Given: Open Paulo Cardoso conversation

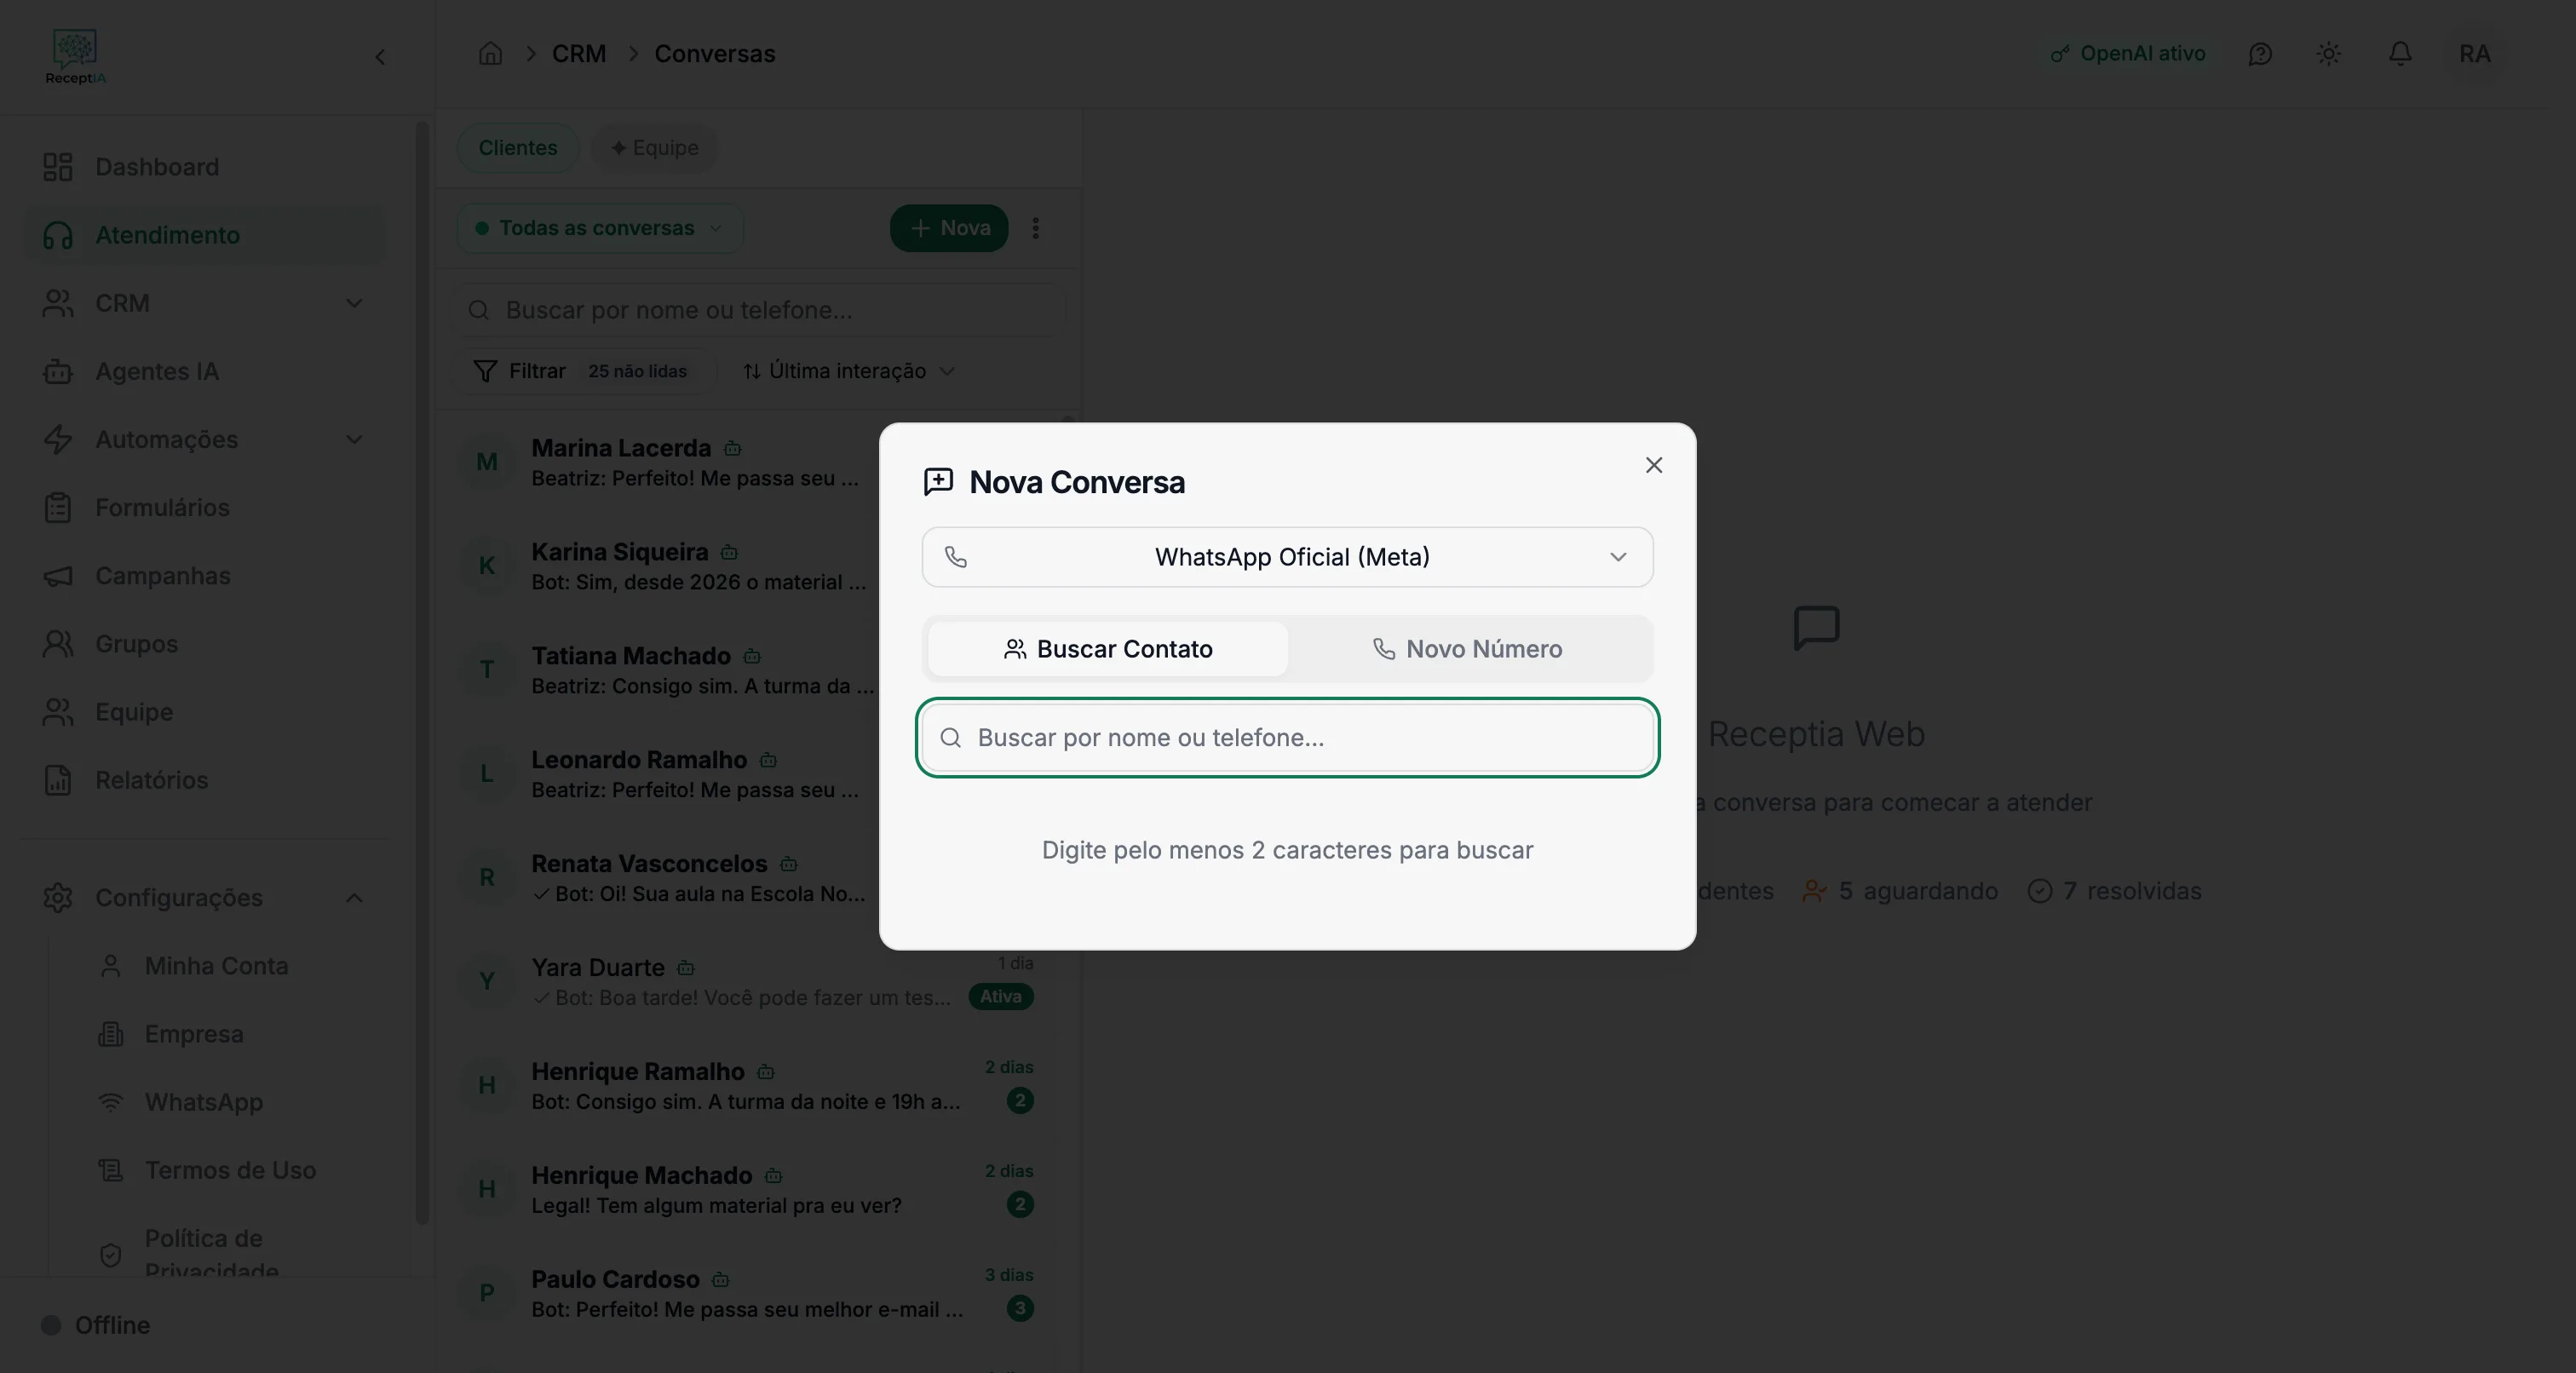Looking at the screenshot, I should (x=748, y=1293).
